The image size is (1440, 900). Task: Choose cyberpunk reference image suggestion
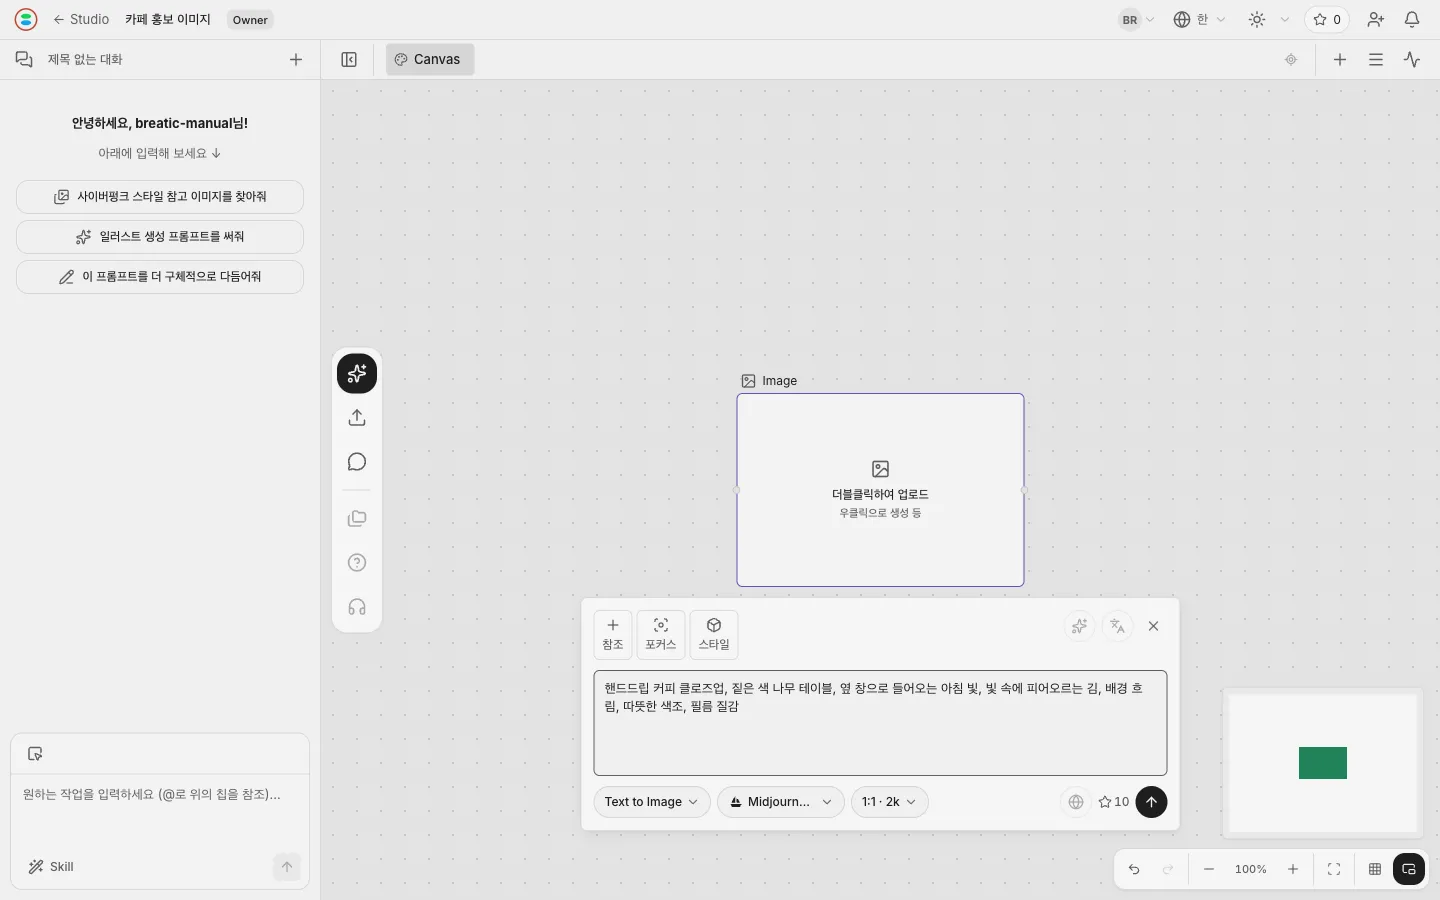pos(160,197)
